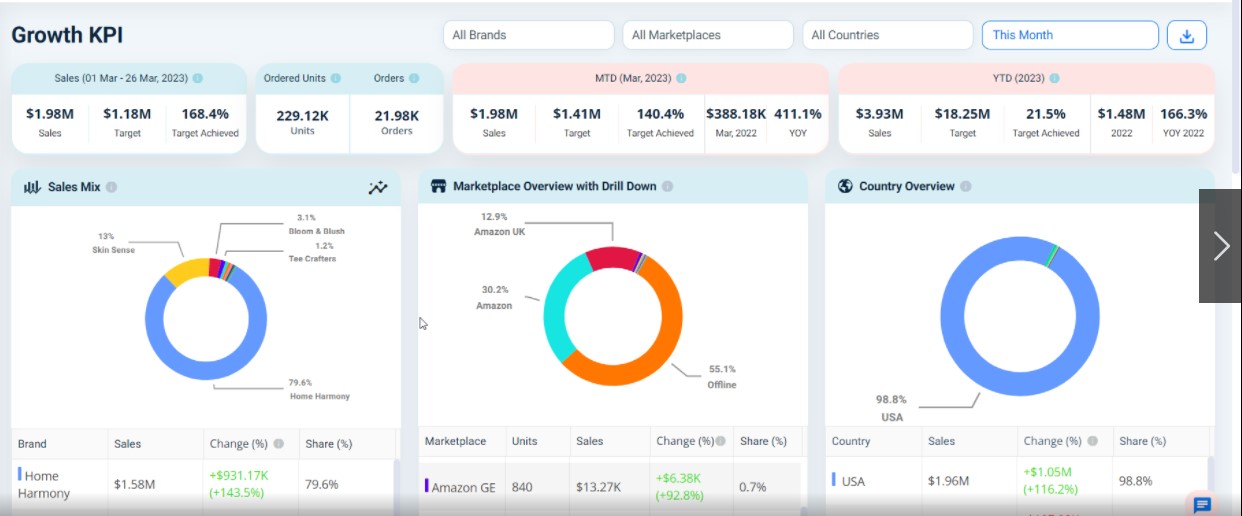The image size is (1242, 516).
Task: Sort marketplace table by Units column
Action: 524,441
